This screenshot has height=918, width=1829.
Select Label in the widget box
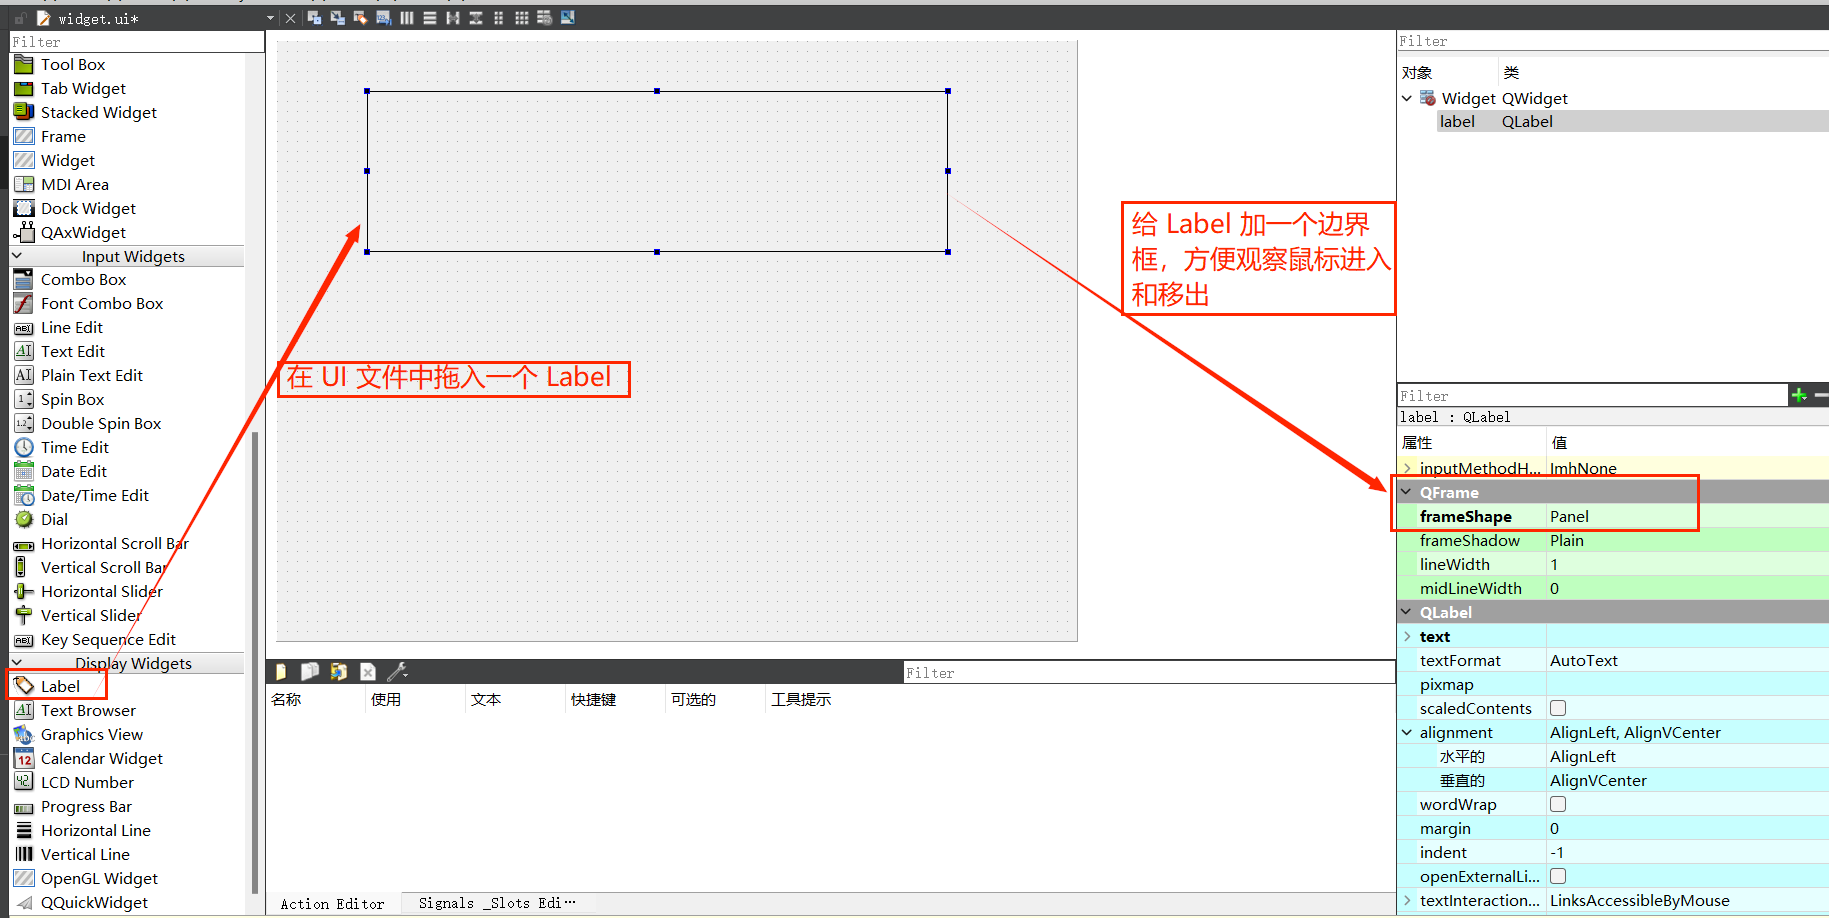coord(60,686)
